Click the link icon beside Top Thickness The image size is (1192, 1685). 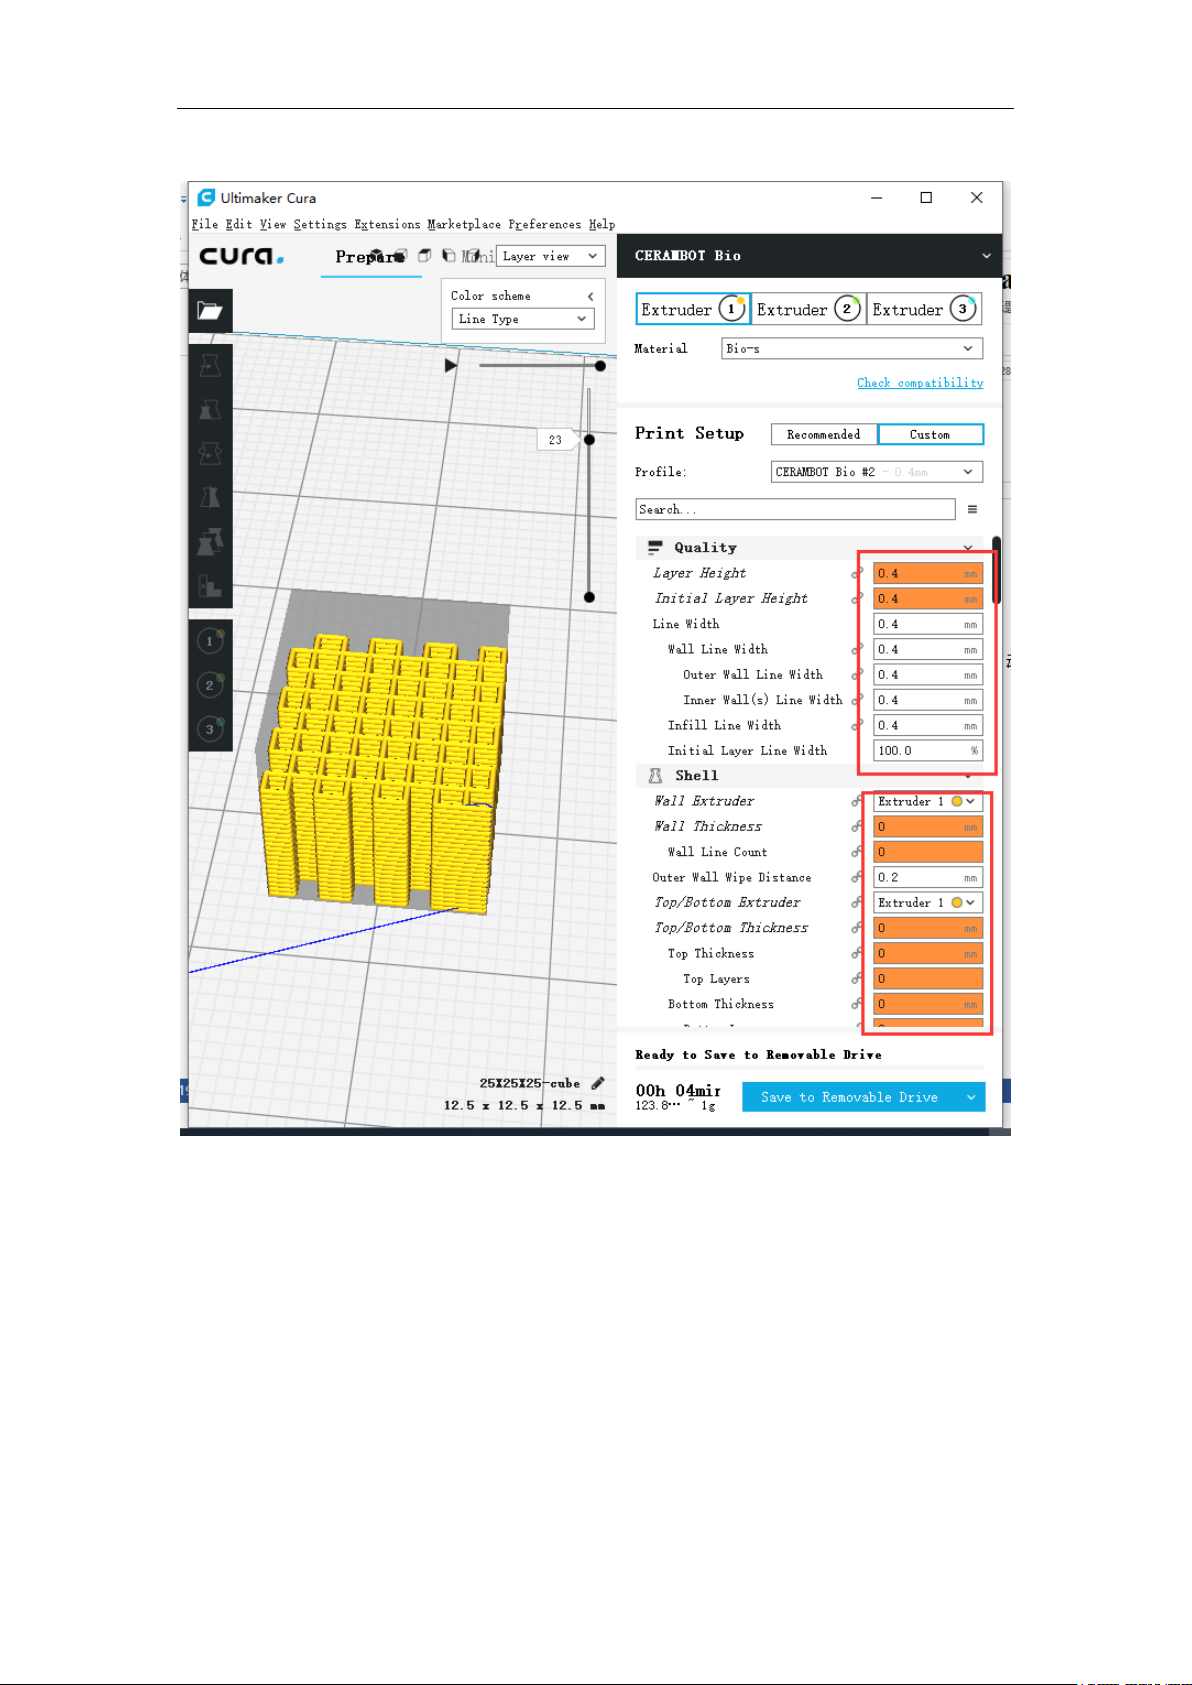click(x=857, y=953)
